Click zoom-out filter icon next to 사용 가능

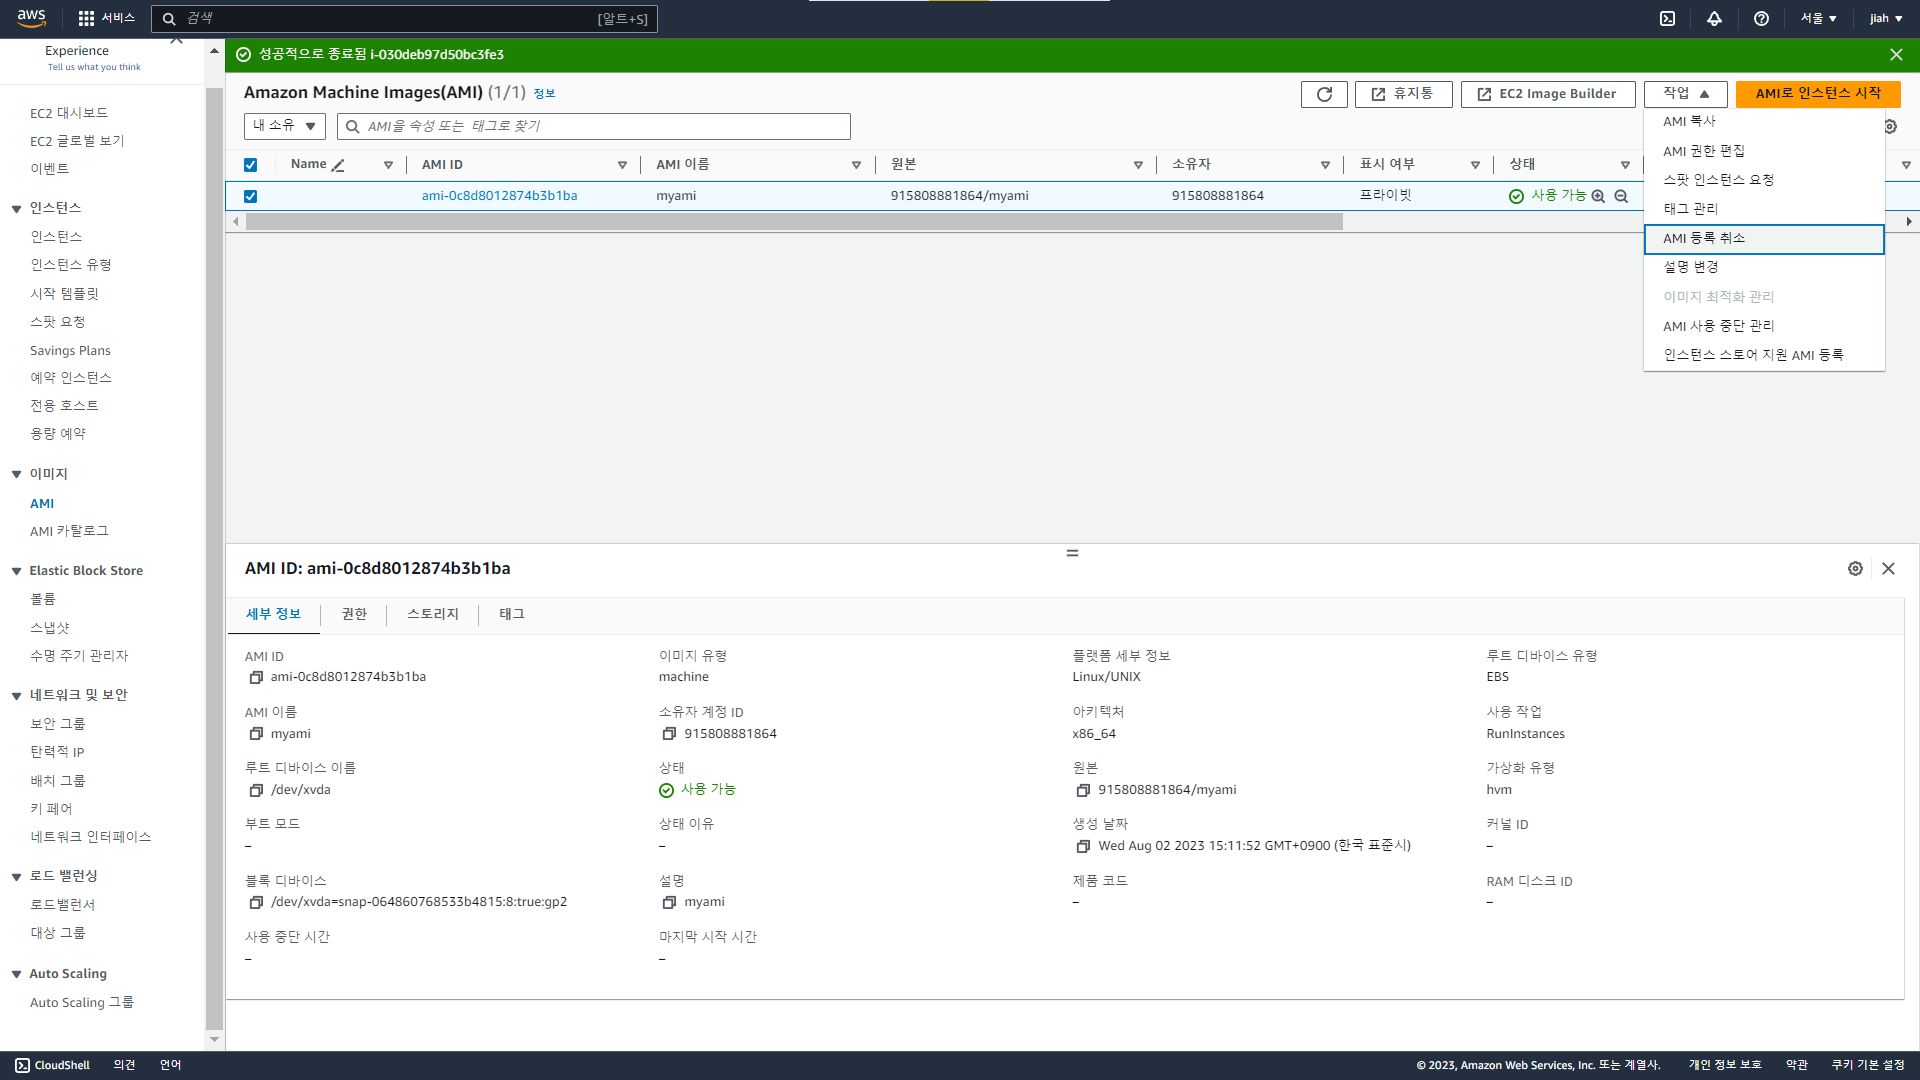click(x=1621, y=196)
